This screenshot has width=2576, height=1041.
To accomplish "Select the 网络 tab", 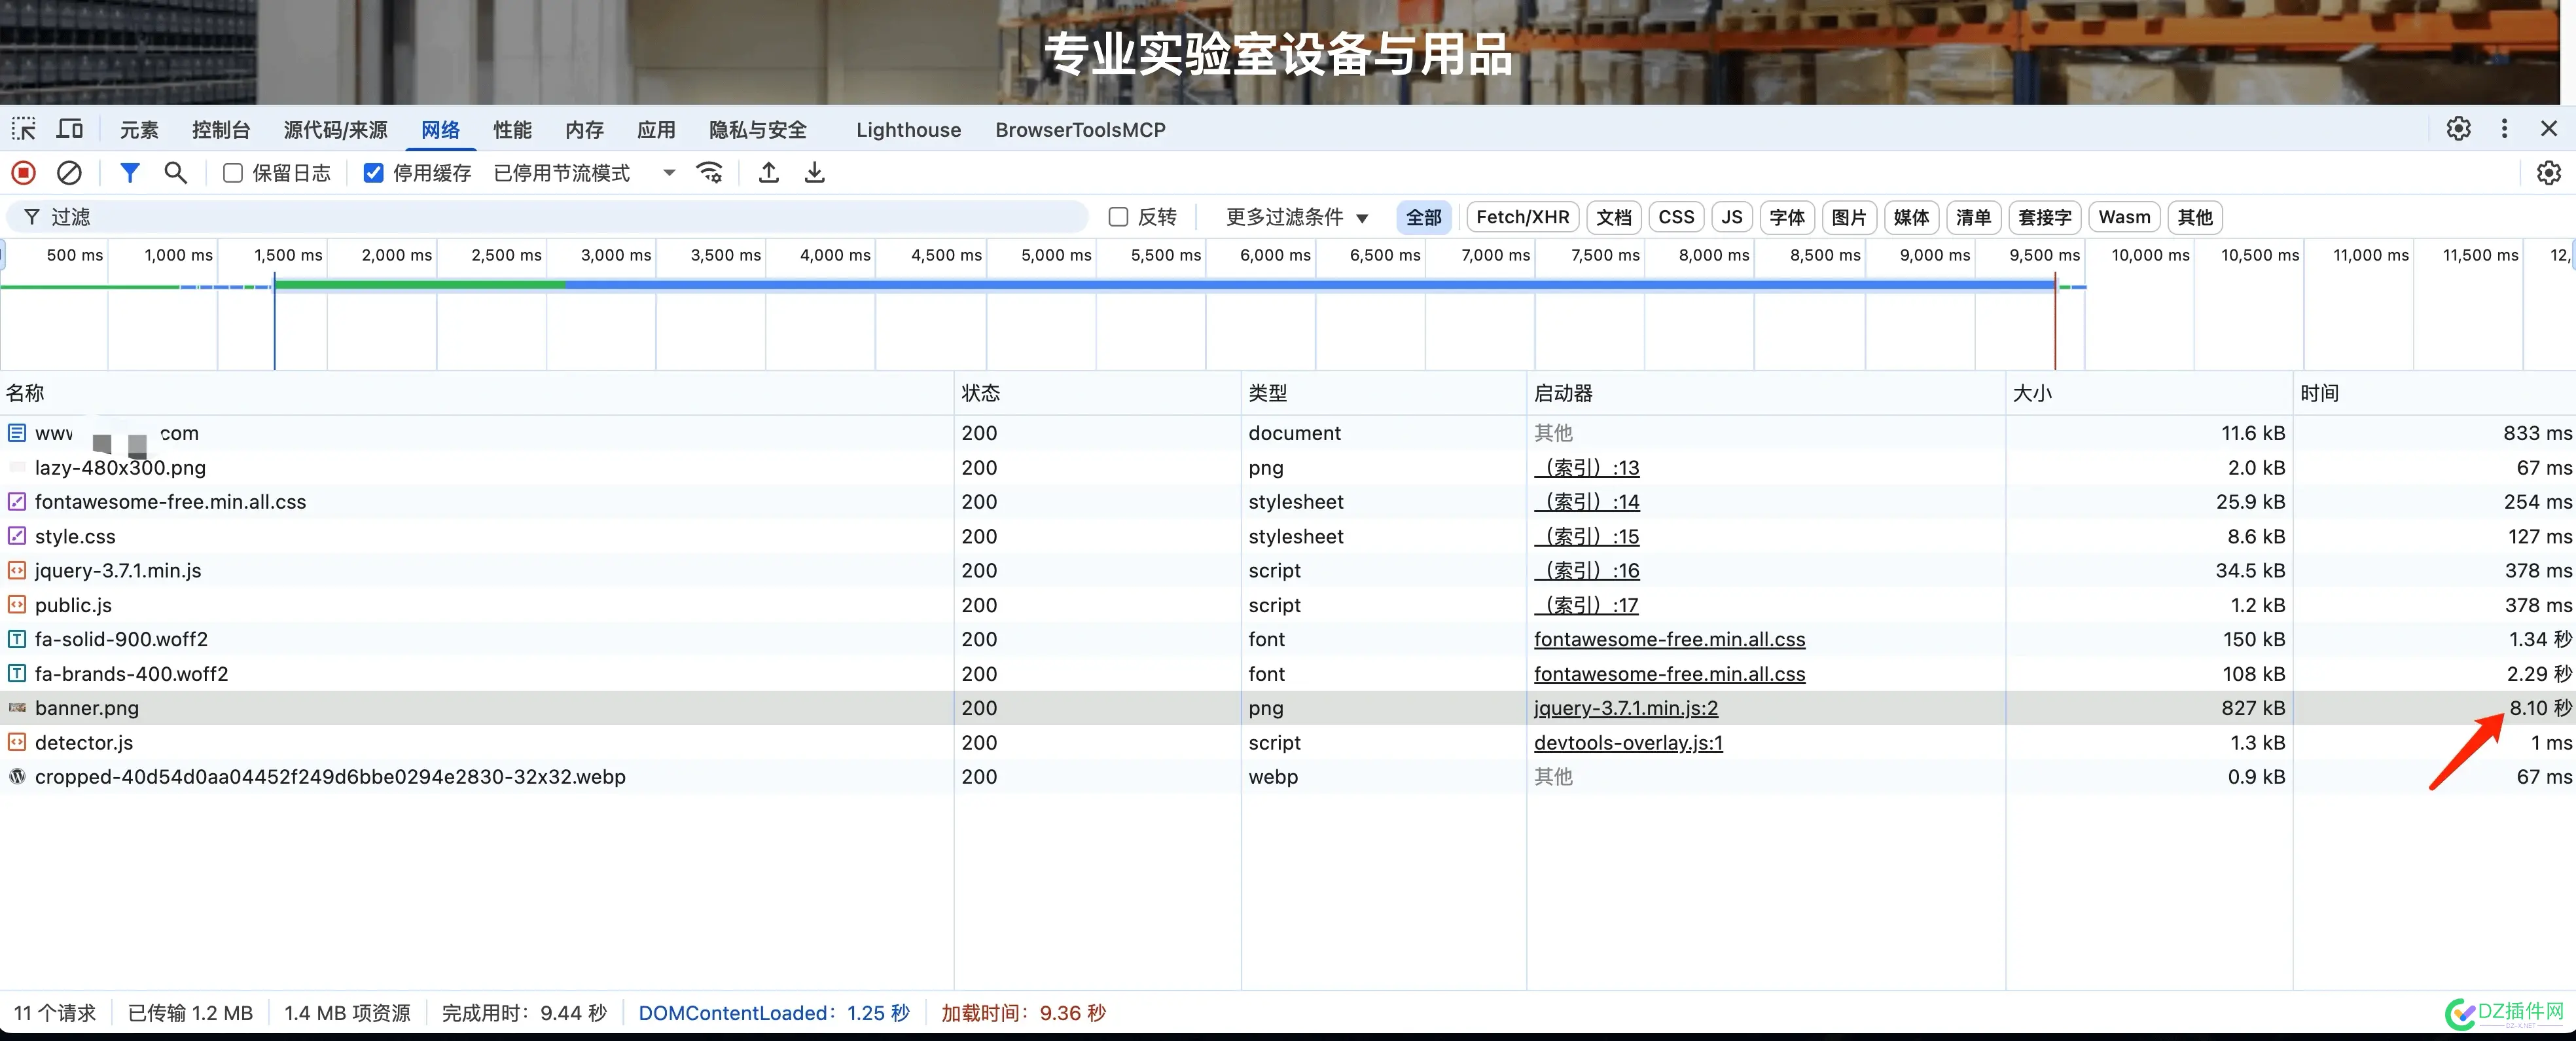I will tap(440, 130).
